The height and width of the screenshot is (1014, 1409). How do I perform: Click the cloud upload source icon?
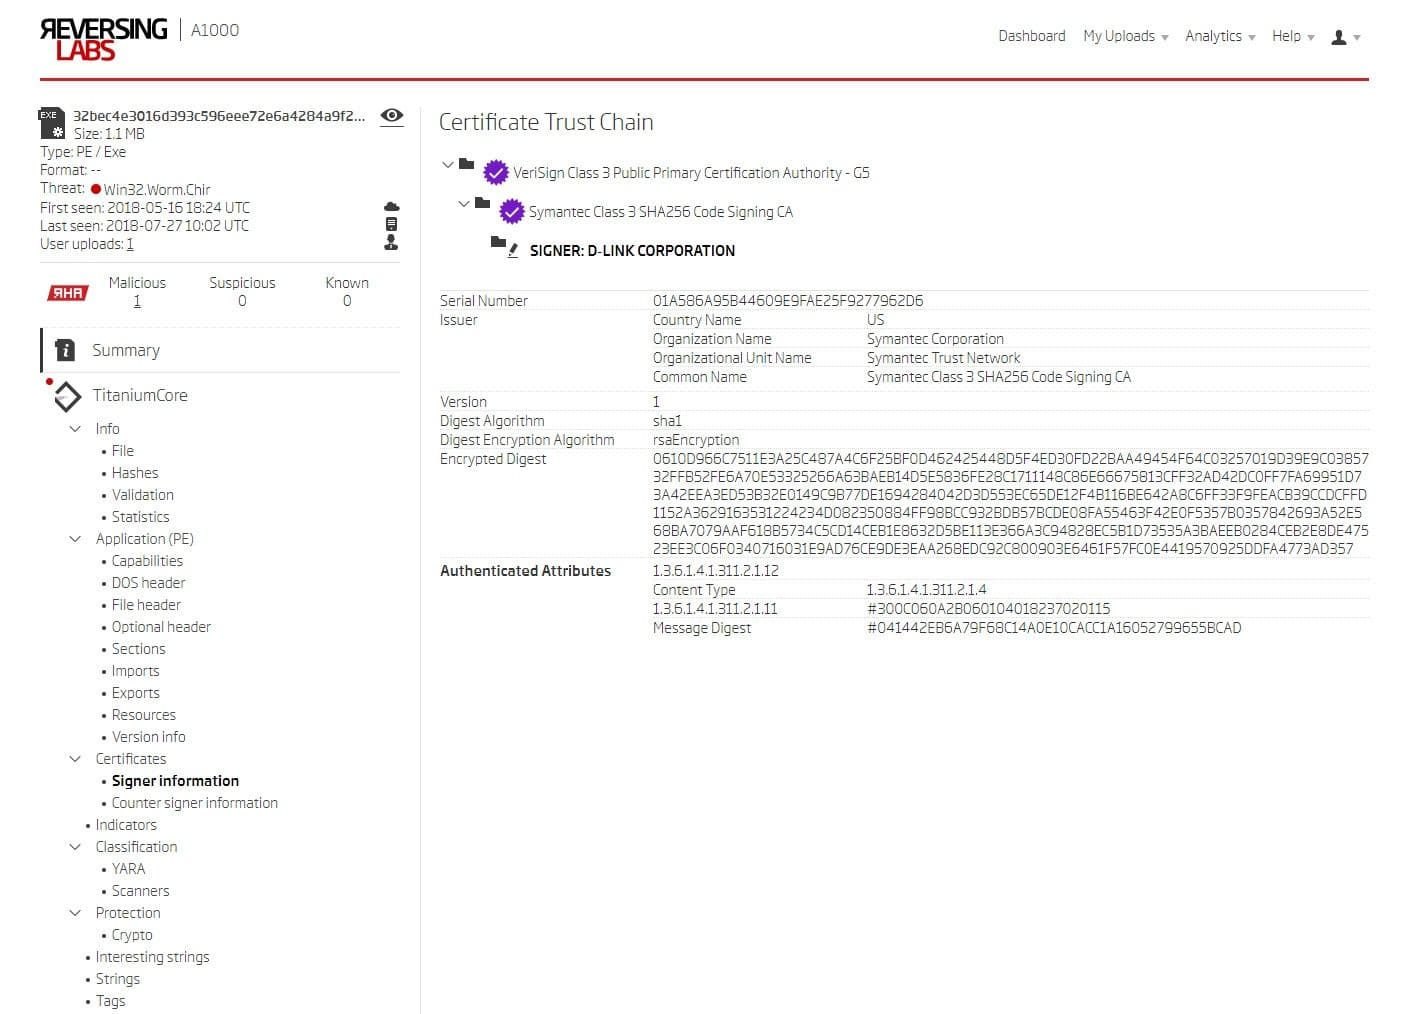click(x=391, y=205)
